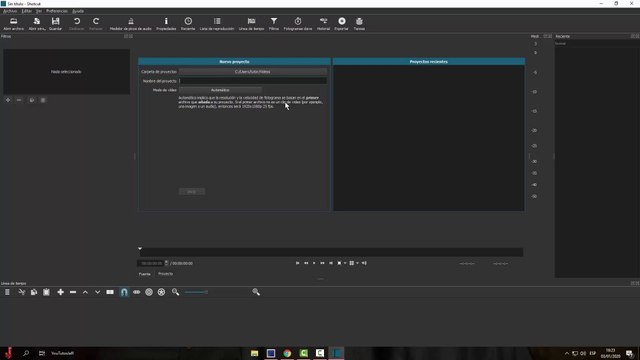The width and height of the screenshot is (640, 360).
Task: Click the Windows taskbar search icon
Action: pyautogui.click(x=26, y=353)
